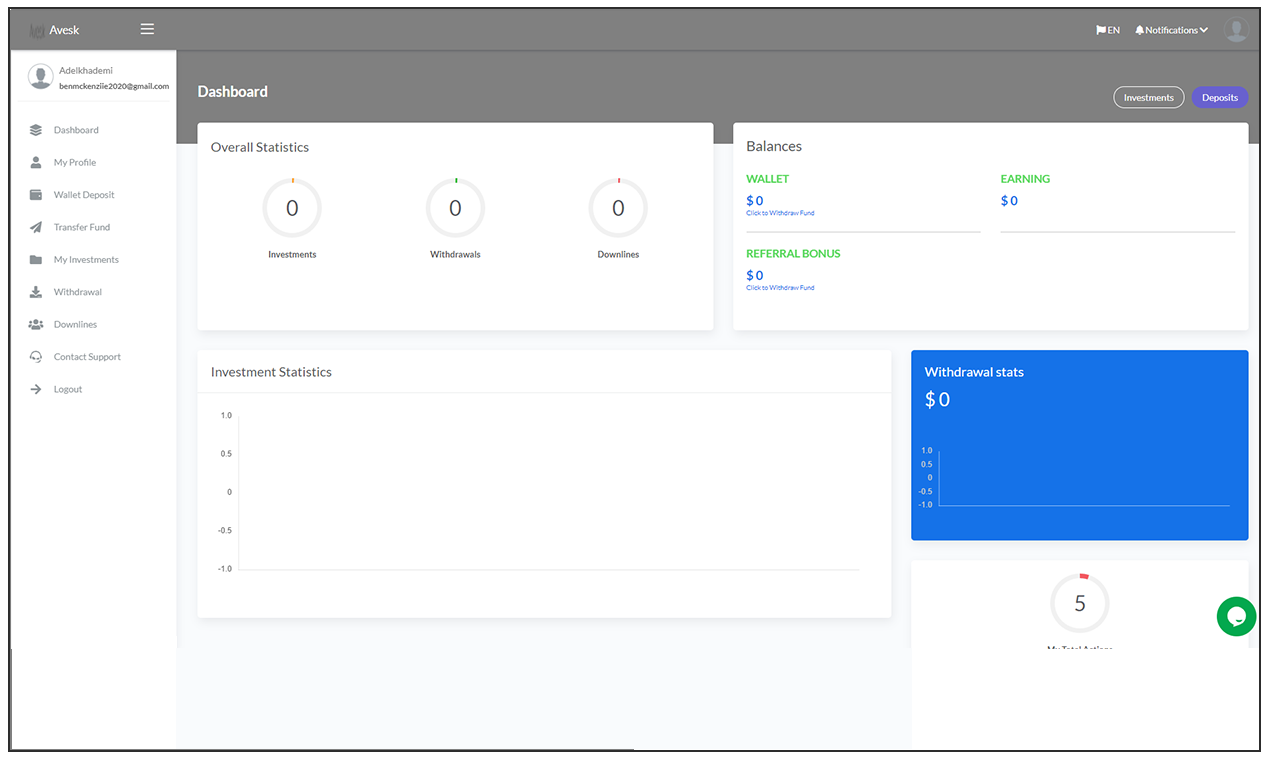Click the Wallet Deposit wallet icon

click(36, 195)
